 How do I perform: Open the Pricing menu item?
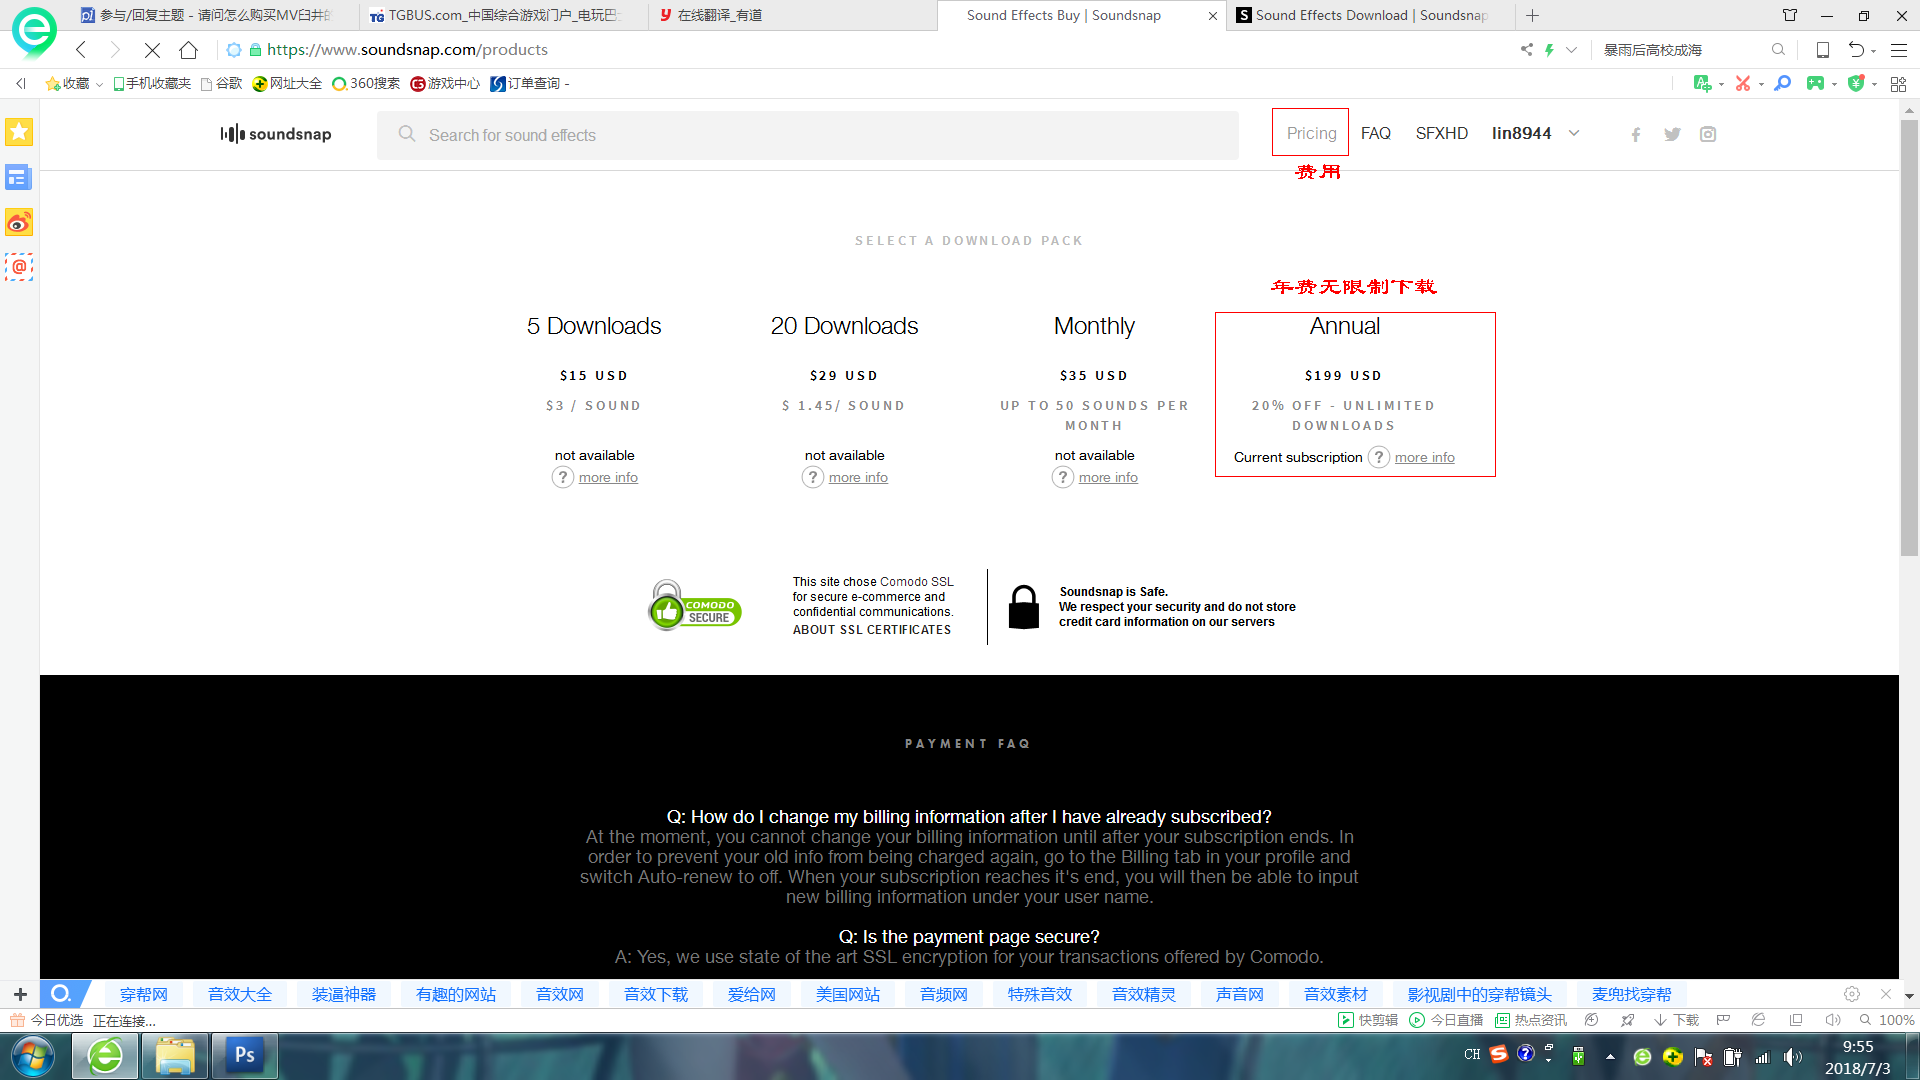pyautogui.click(x=1311, y=133)
